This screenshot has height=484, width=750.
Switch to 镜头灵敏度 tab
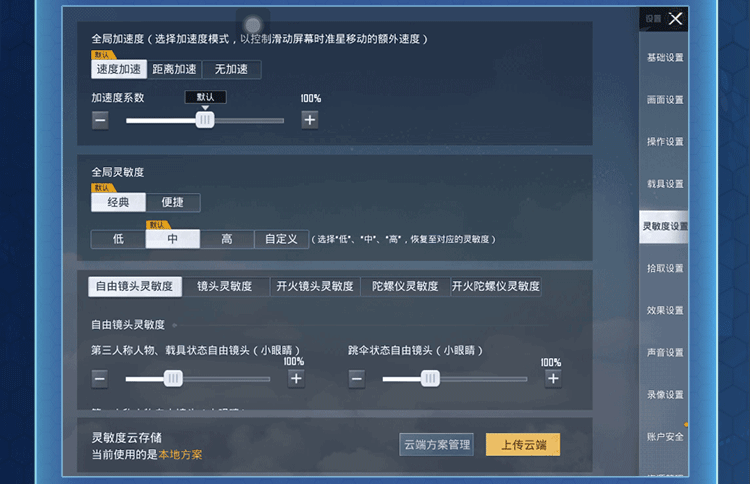point(225,286)
